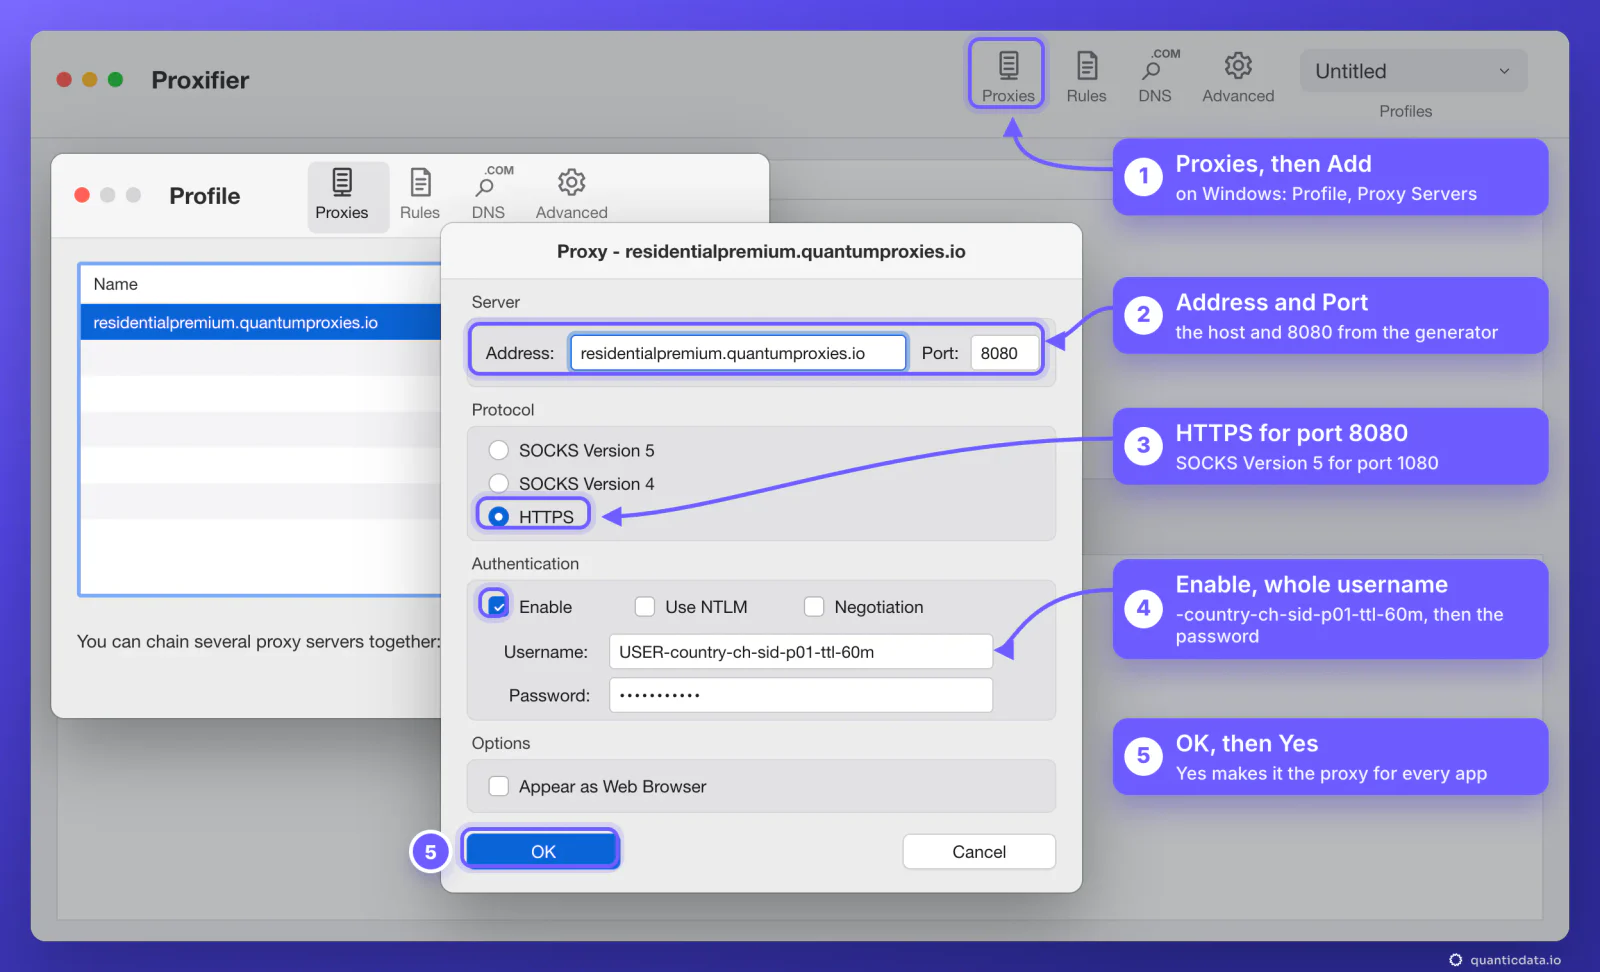Select Rules tab in the Profile window
The height and width of the screenshot is (972, 1600).
[420, 195]
